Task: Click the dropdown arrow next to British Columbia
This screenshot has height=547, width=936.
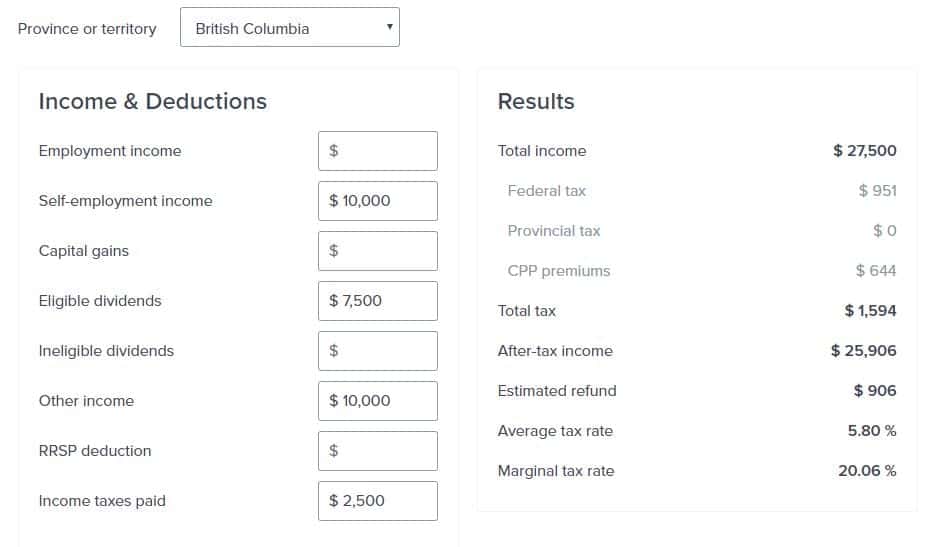Action: click(x=390, y=27)
